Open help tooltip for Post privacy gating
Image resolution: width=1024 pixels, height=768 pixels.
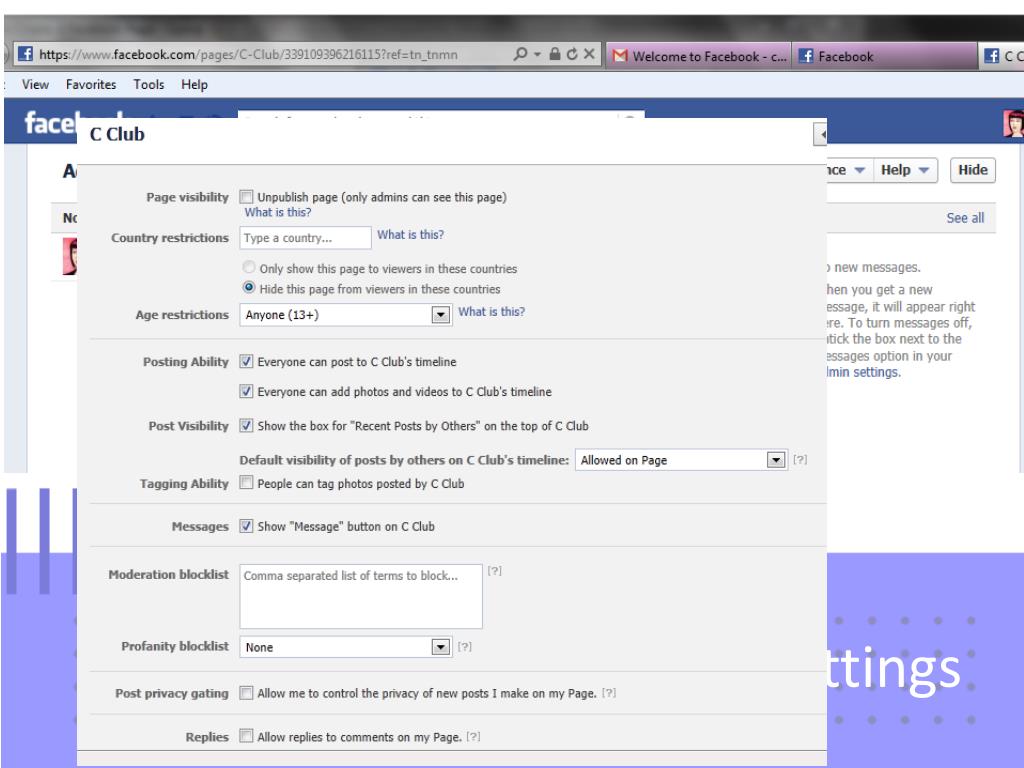point(609,693)
